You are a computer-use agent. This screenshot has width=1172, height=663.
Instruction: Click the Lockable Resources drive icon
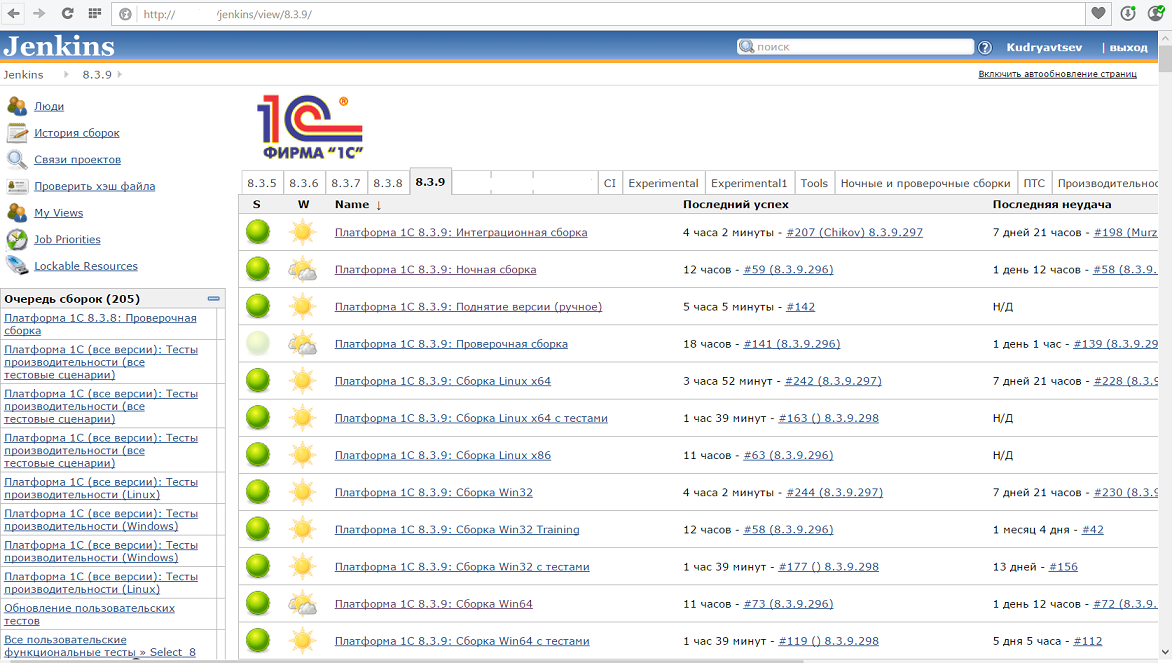coord(16,265)
